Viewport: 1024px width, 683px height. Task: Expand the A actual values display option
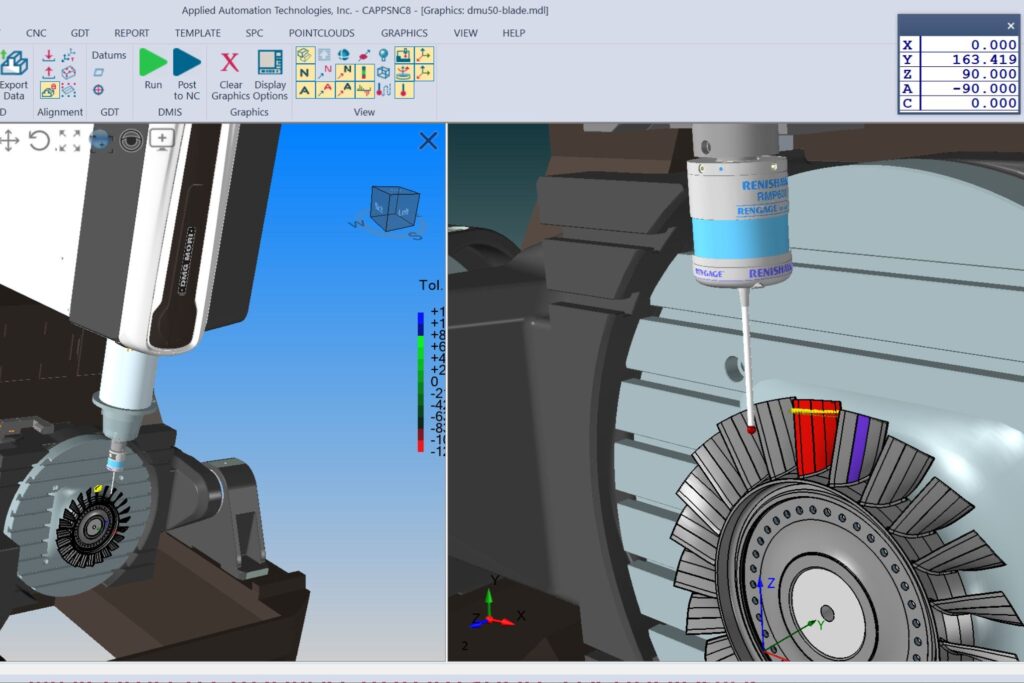click(x=305, y=90)
